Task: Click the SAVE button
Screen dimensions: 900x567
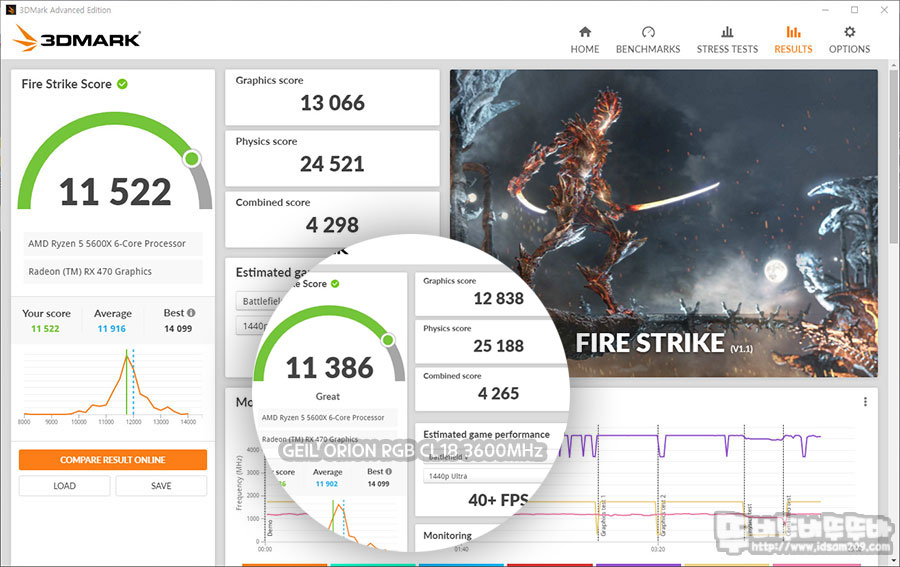Action: coord(161,486)
